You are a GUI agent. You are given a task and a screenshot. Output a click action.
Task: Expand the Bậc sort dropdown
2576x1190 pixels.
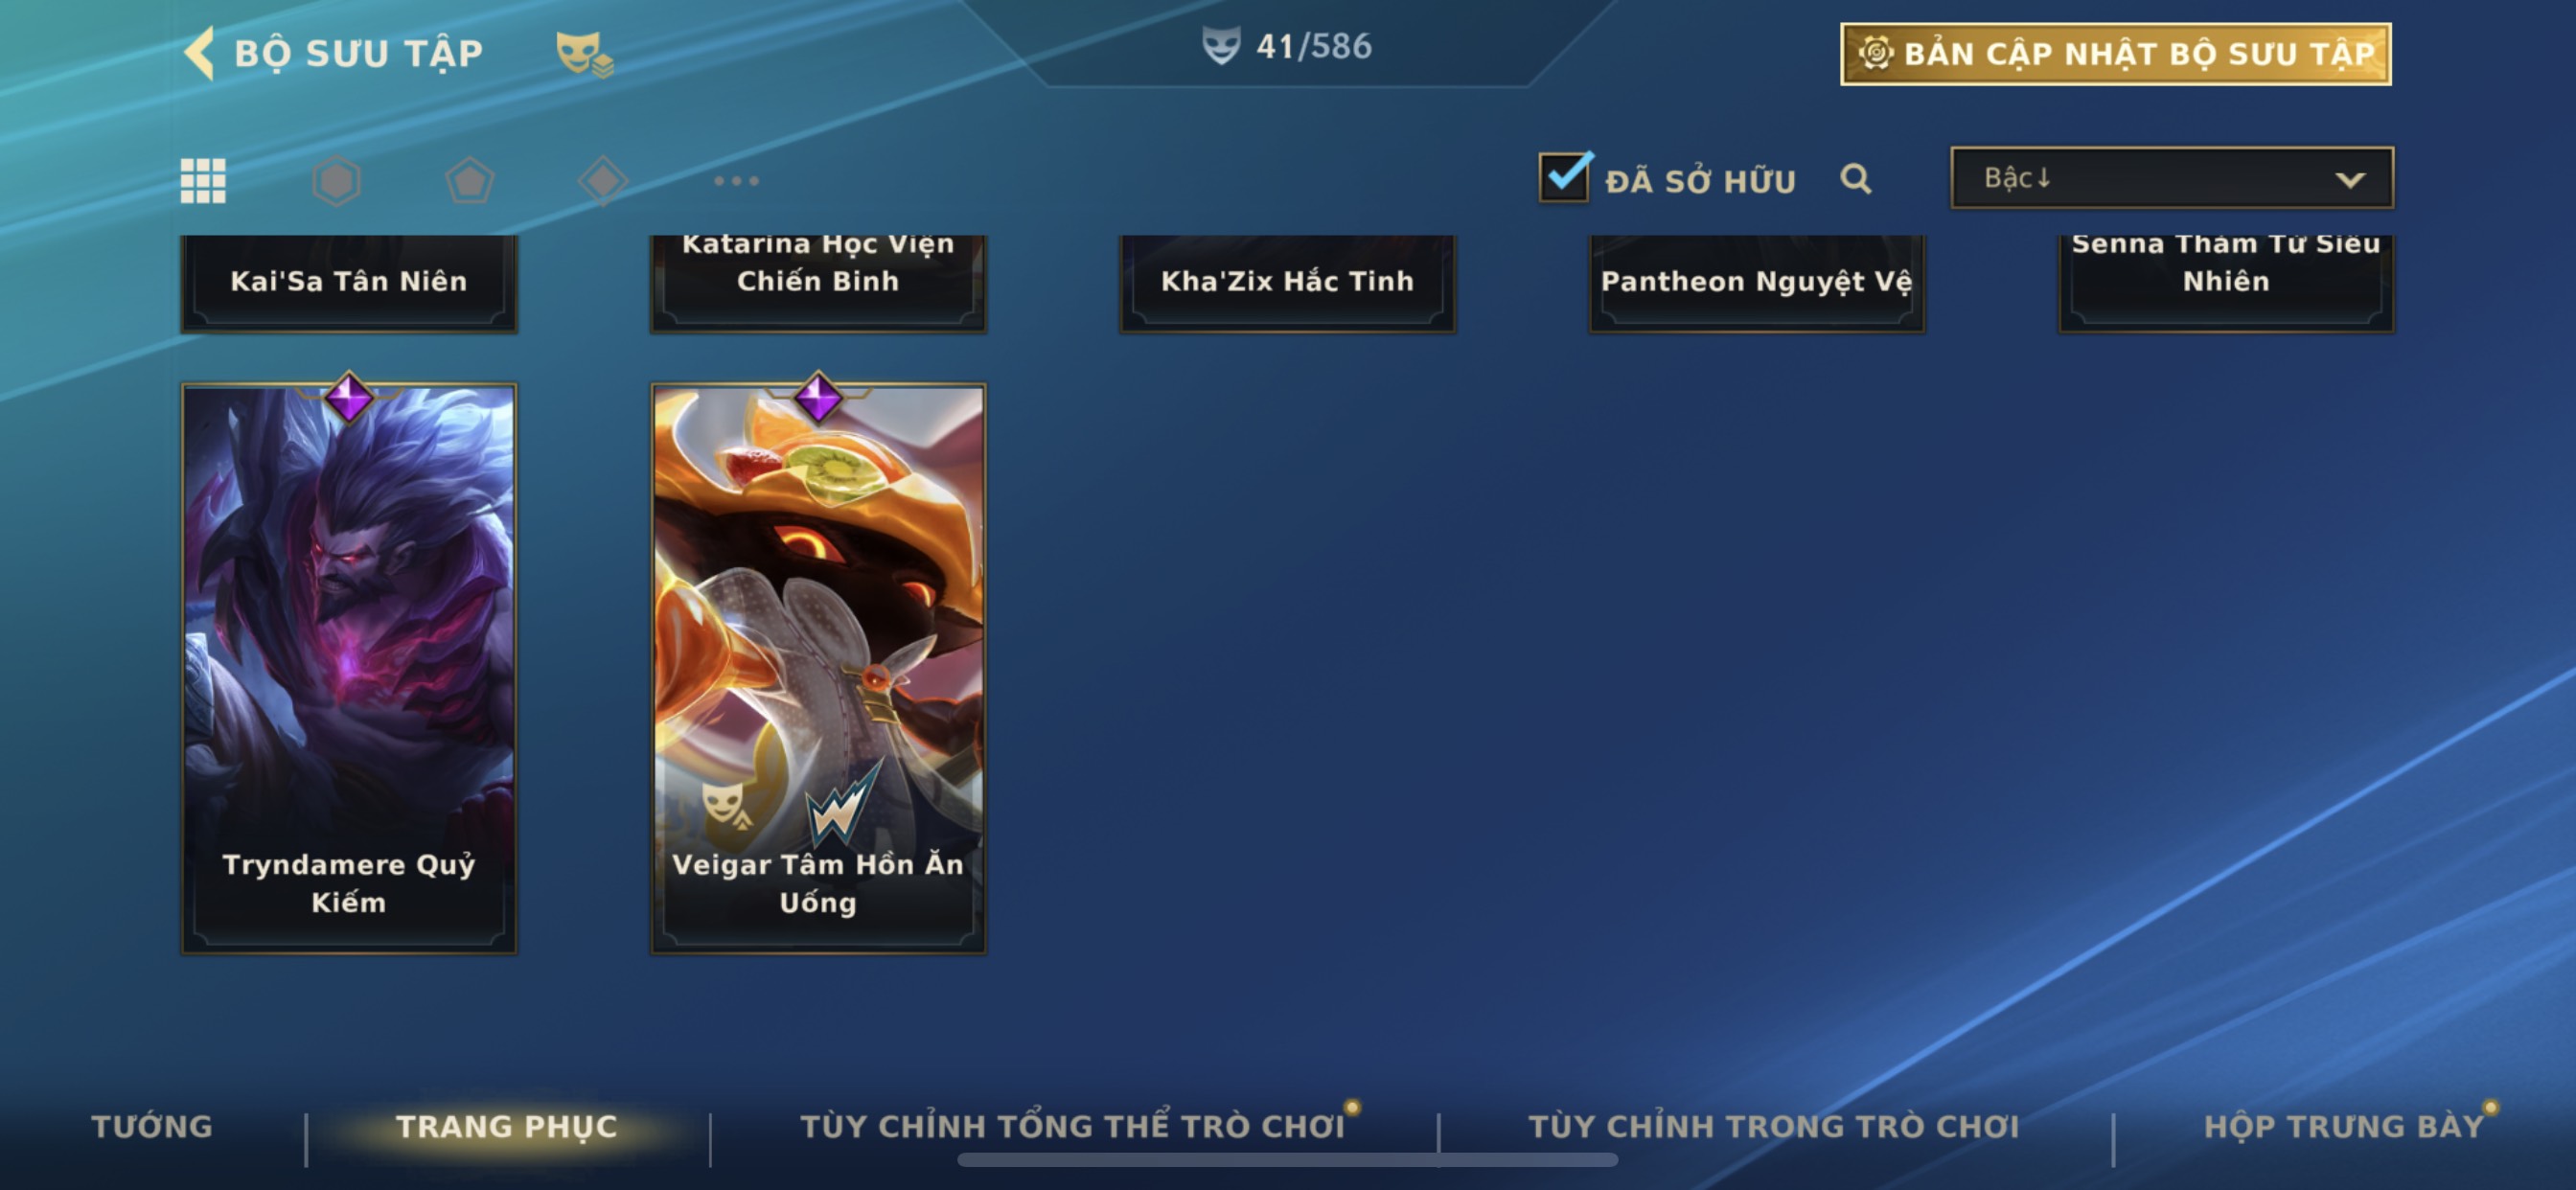[x=2171, y=178]
